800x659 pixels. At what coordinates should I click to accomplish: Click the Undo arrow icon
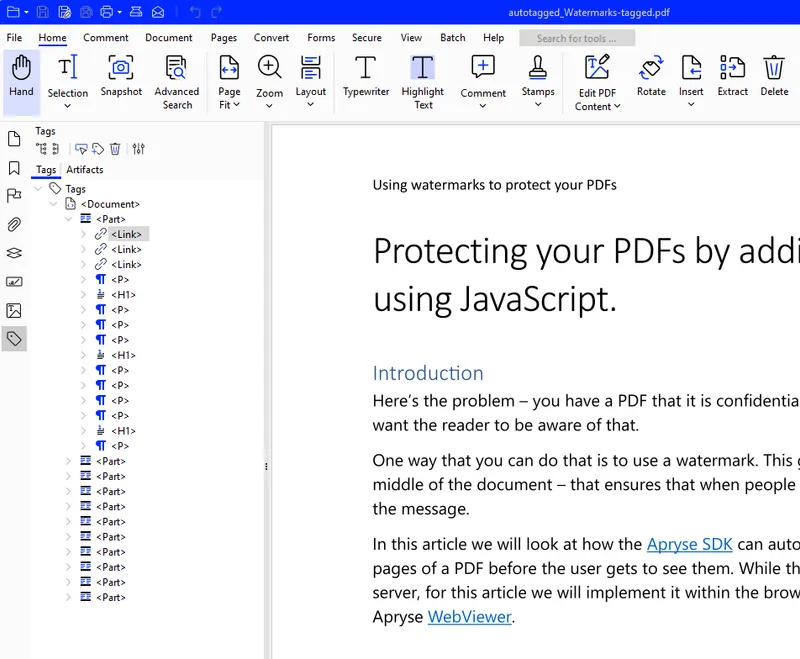pyautogui.click(x=195, y=12)
